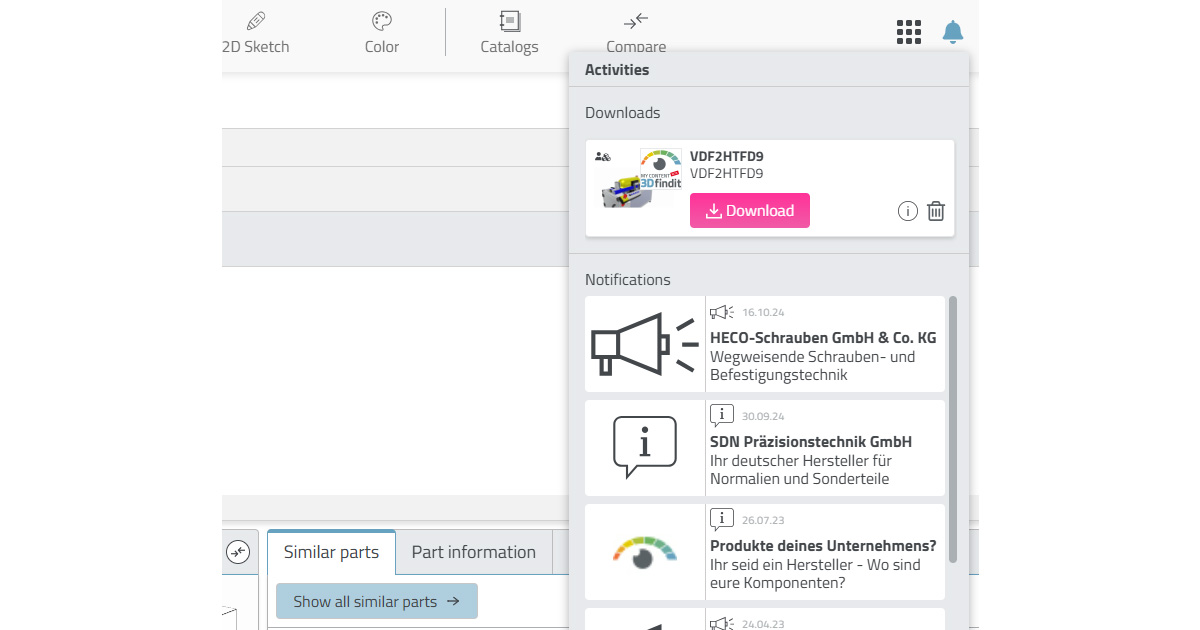Click the collapse arrows circle icon

238,552
